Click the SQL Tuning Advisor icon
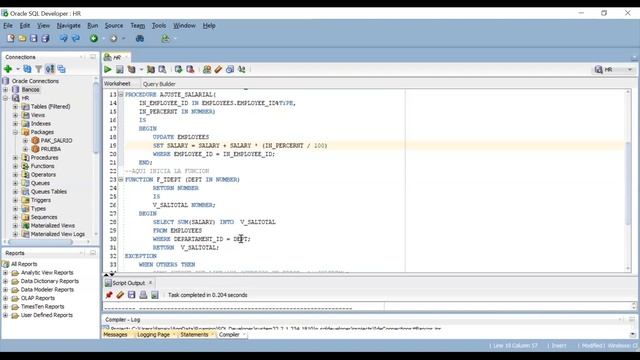The height and width of the screenshot is (360, 640). coord(162,69)
